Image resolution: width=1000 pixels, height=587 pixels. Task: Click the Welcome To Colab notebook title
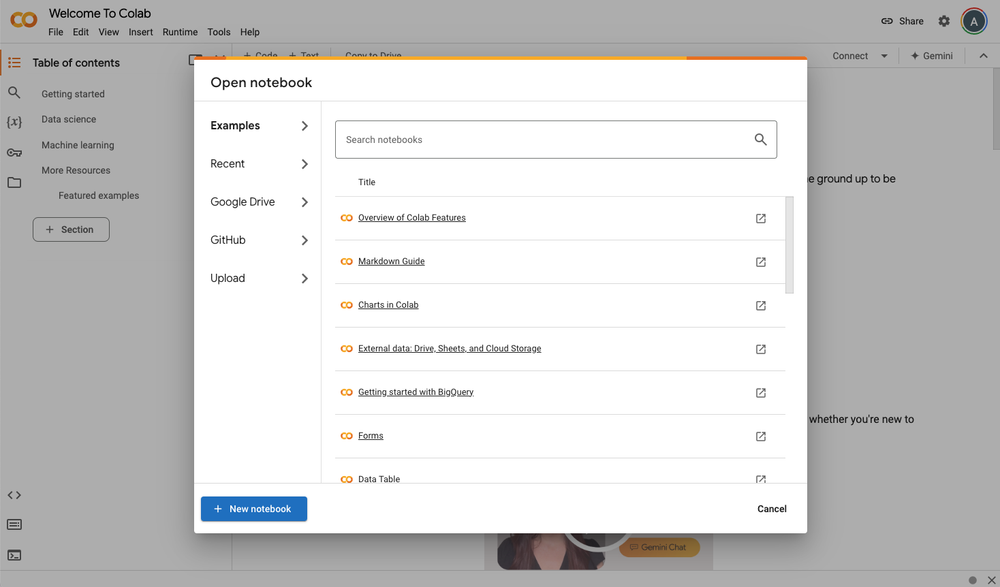(100, 13)
